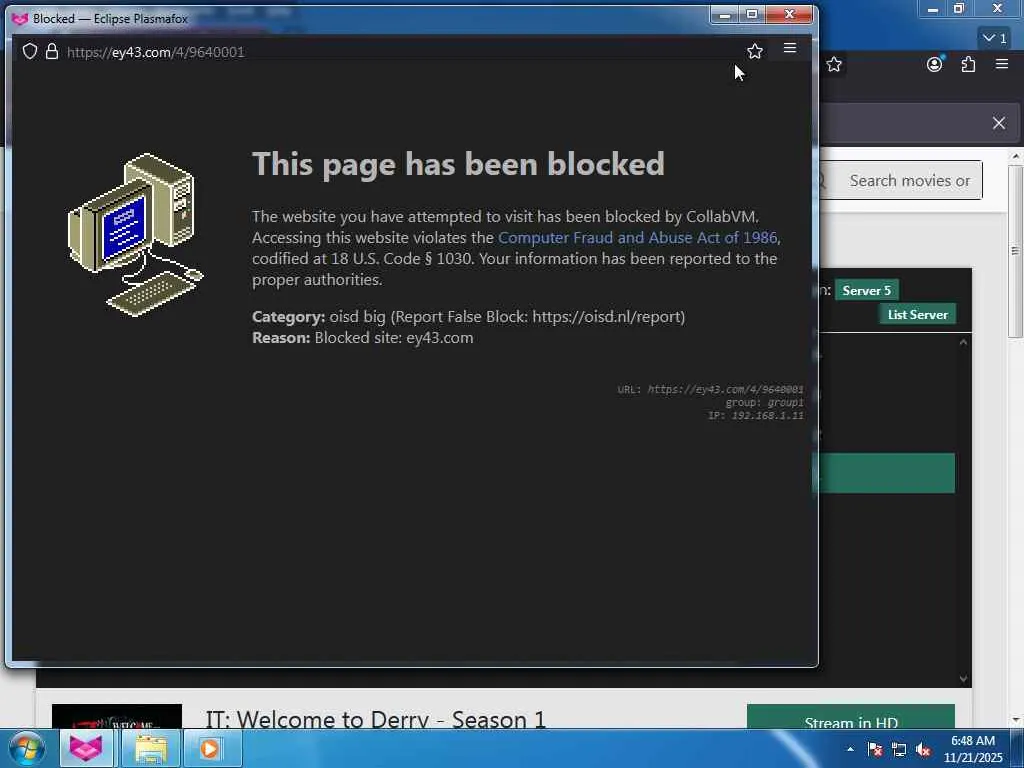1024x768 pixels.
Task: Minimize the background browser window
Action: click(933, 8)
